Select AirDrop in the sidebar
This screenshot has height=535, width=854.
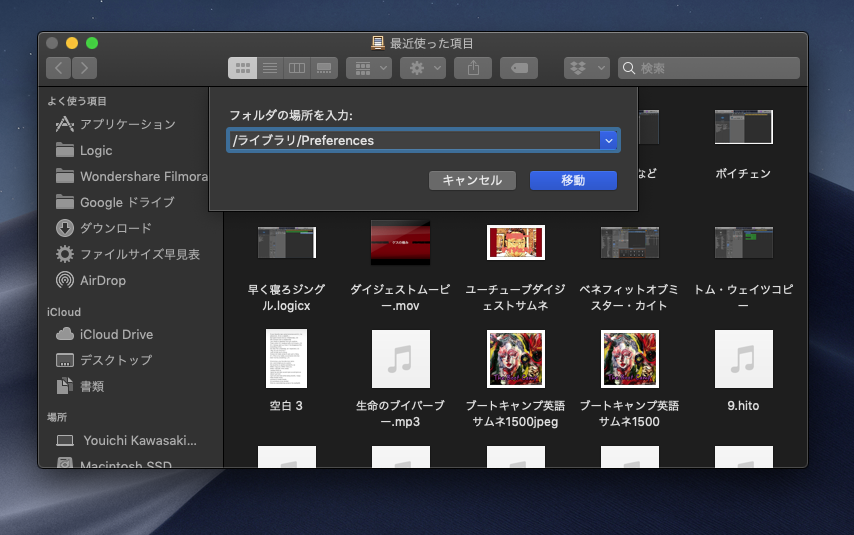pos(103,280)
